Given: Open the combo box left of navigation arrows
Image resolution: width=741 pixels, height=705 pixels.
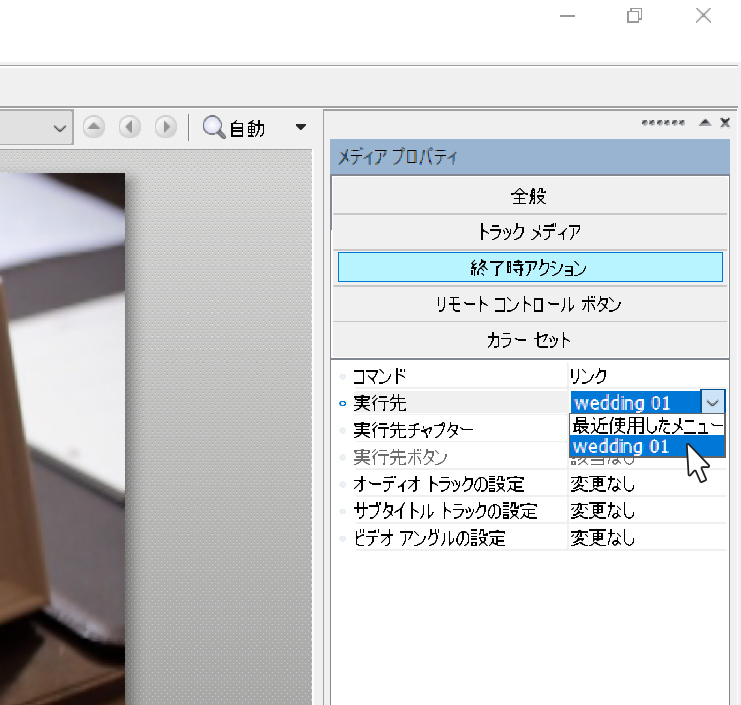Looking at the screenshot, I should pos(36,128).
